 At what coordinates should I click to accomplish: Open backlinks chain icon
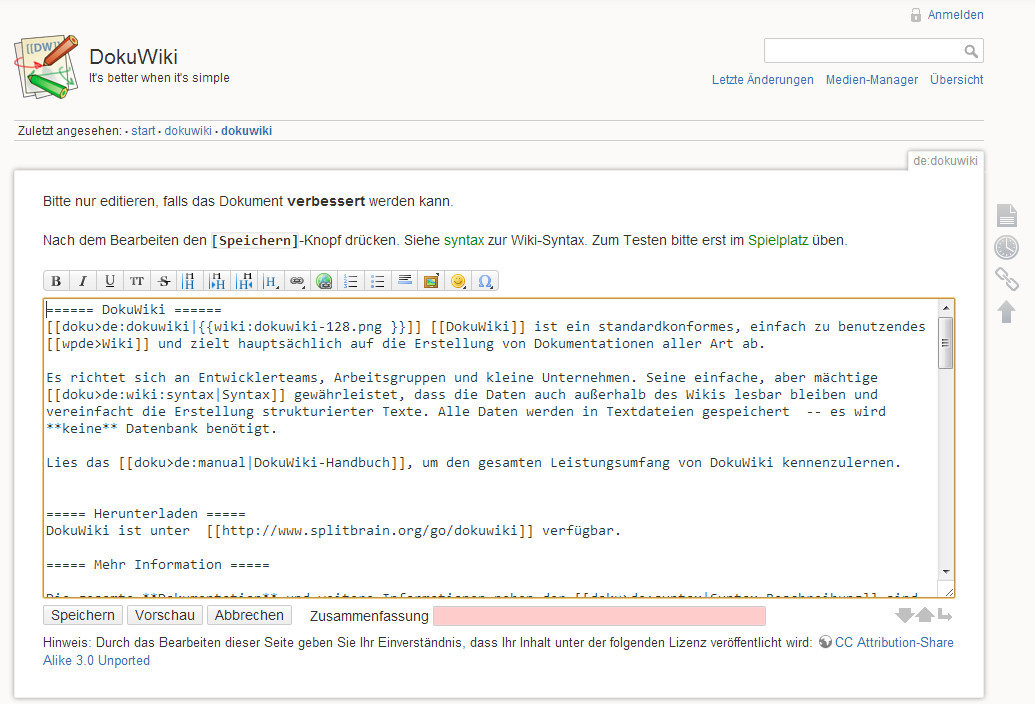point(1007,279)
